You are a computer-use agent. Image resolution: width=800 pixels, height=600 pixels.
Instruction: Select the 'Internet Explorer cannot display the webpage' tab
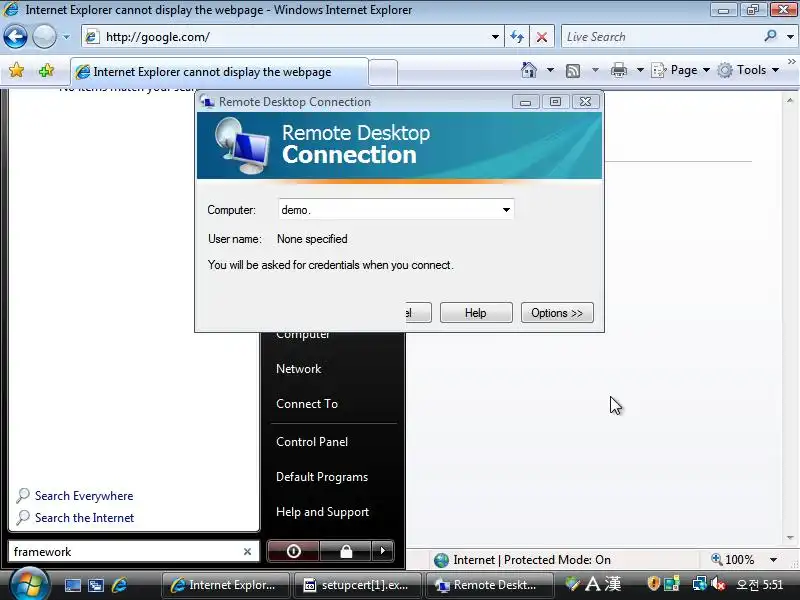click(219, 72)
